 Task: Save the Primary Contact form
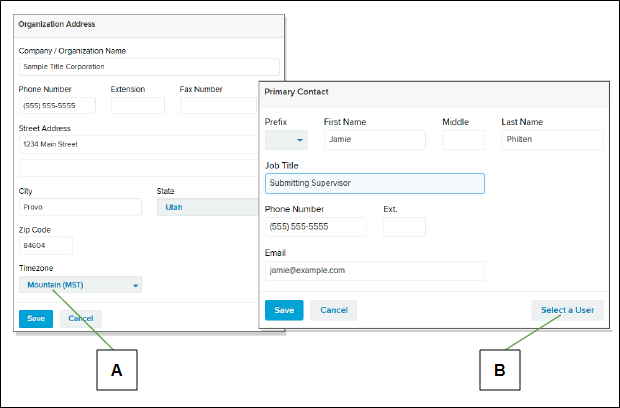pyautogui.click(x=284, y=310)
